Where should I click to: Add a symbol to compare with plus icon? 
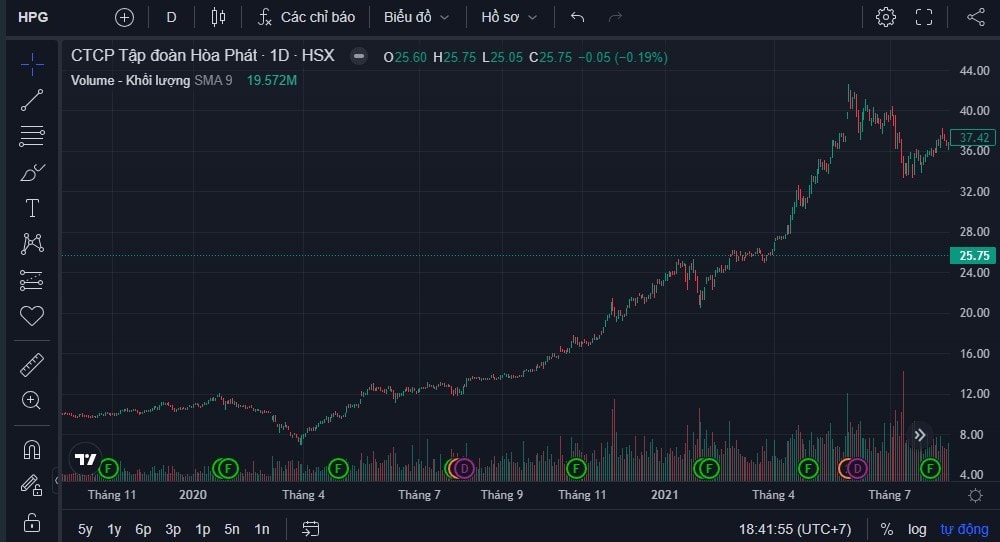pos(124,17)
